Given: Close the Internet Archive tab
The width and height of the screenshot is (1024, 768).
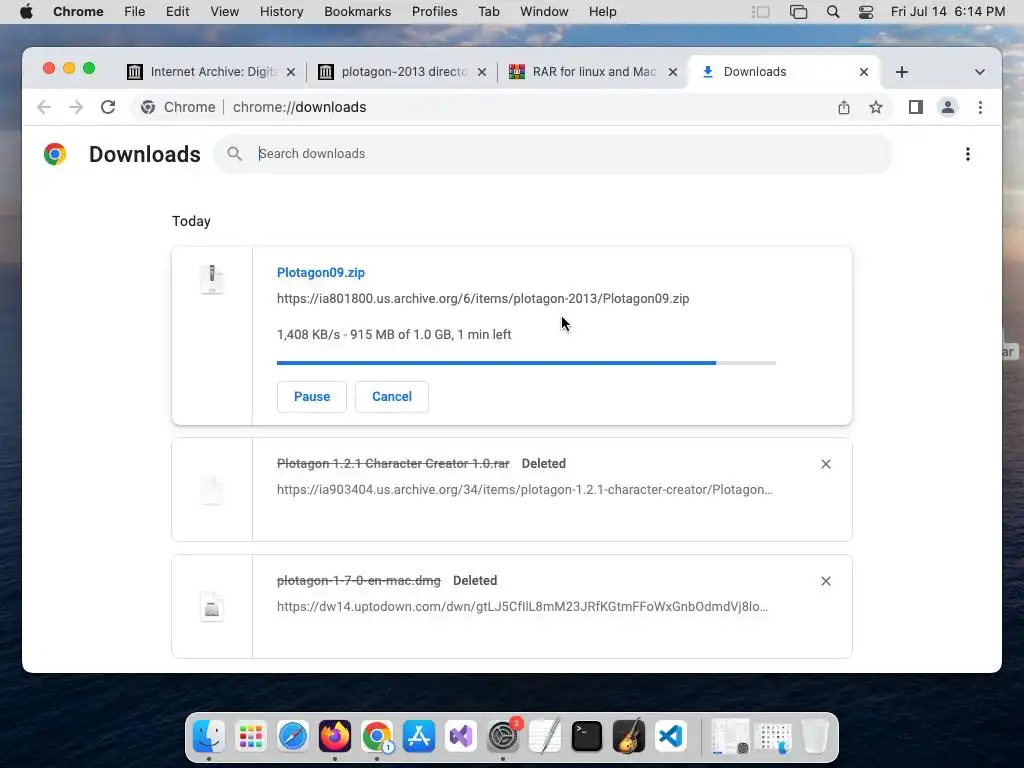Looking at the screenshot, I should (x=291, y=72).
